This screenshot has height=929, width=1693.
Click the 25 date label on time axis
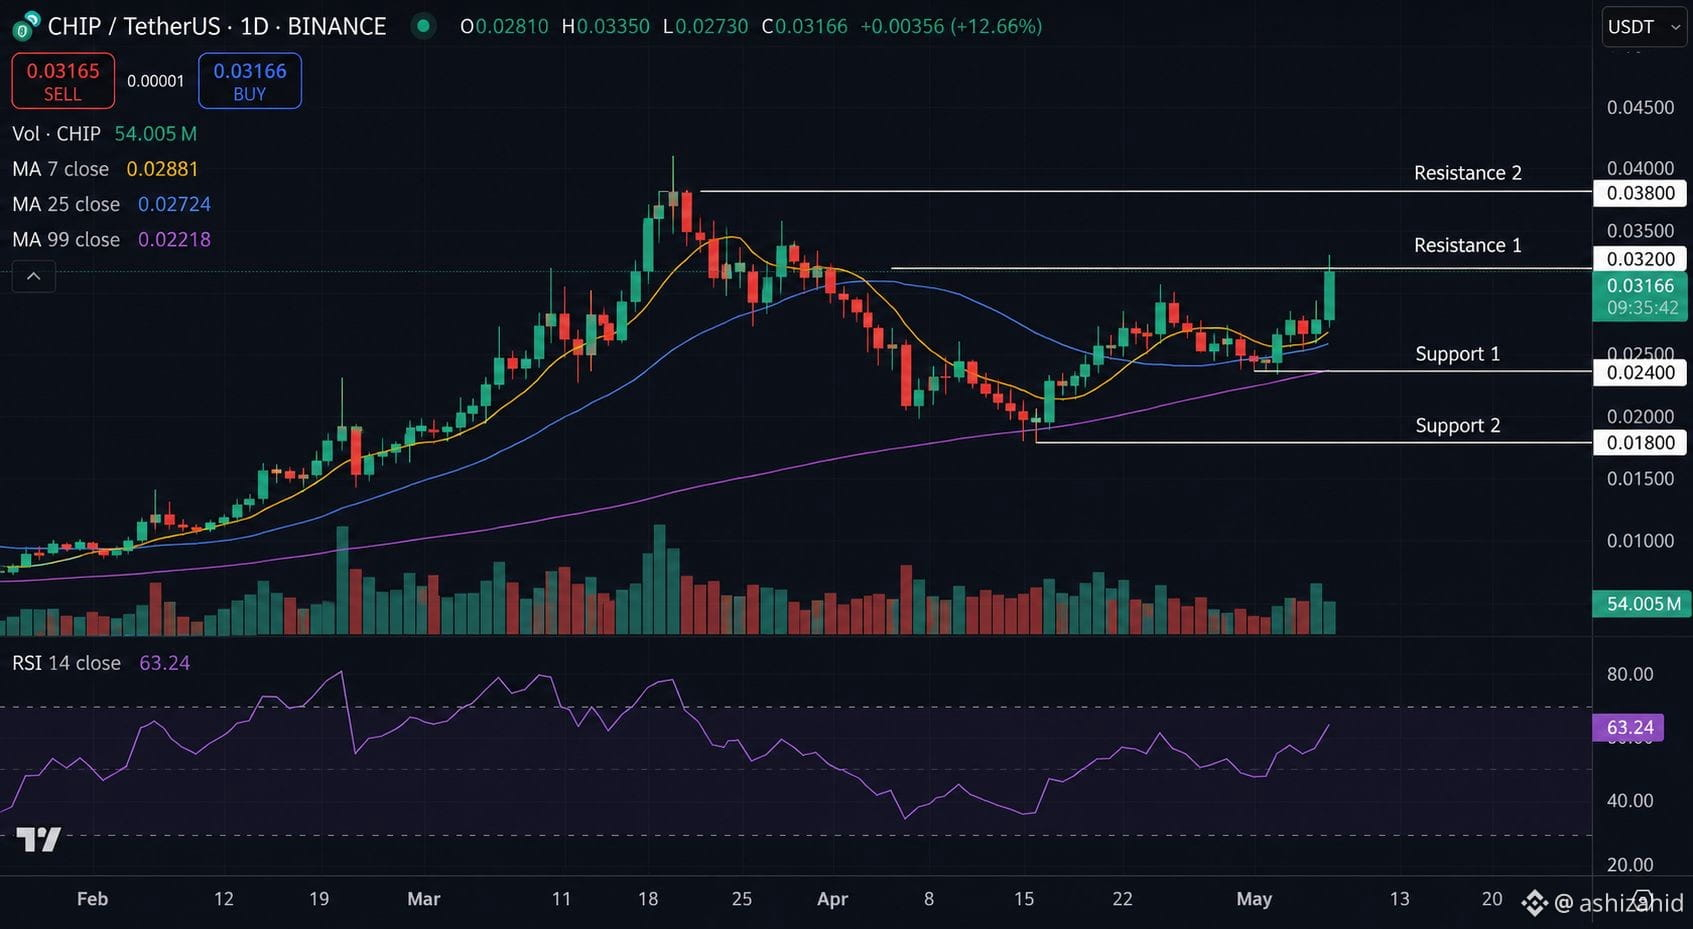[x=742, y=899]
